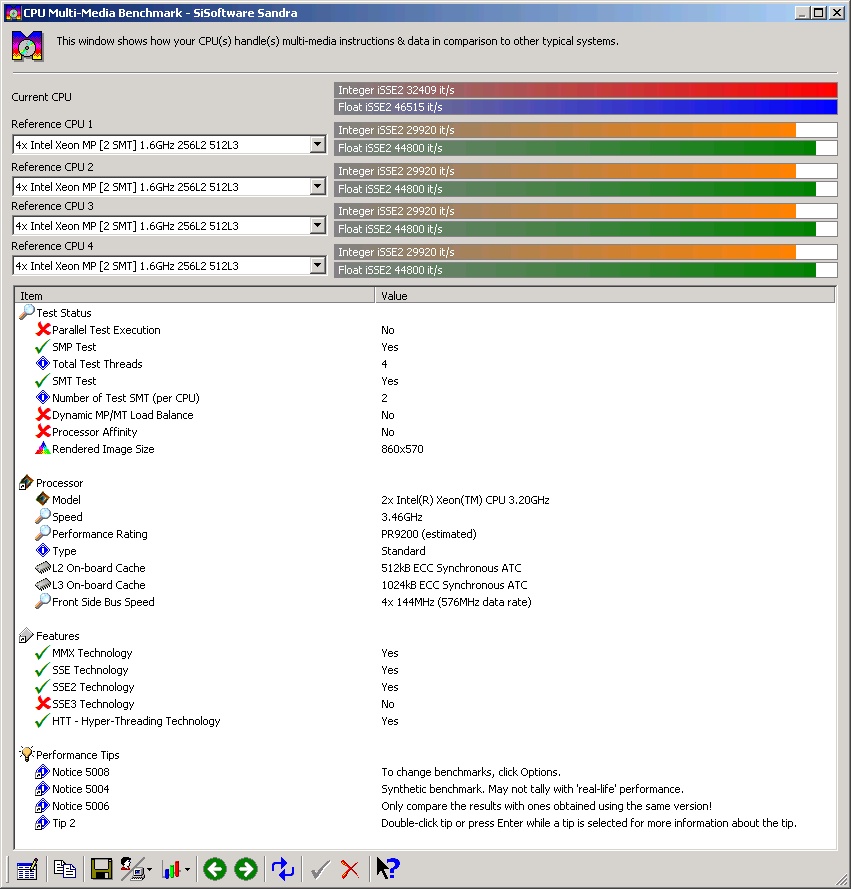The width and height of the screenshot is (851, 889).
Task: Select Number of Test SMT (per CPU) row
Action: tap(425, 398)
